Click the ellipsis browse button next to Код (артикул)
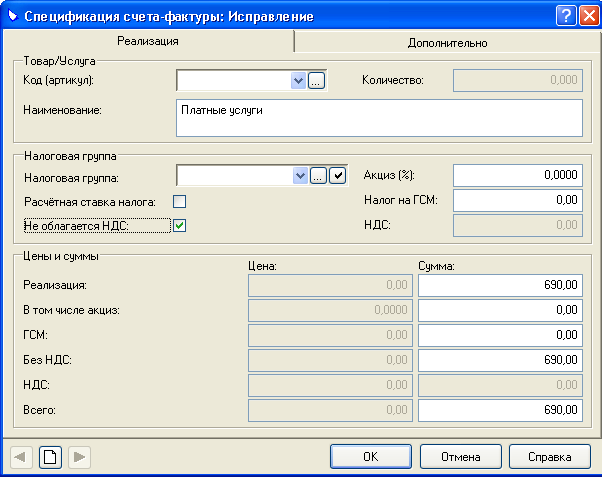This screenshot has height=477, width=602. (x=316, y=81)
